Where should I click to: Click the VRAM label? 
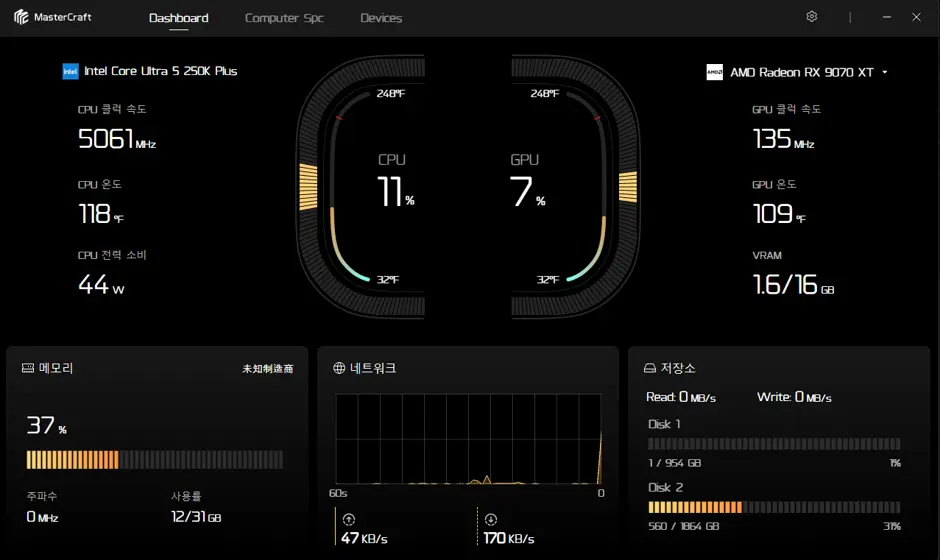coord(767,255)
